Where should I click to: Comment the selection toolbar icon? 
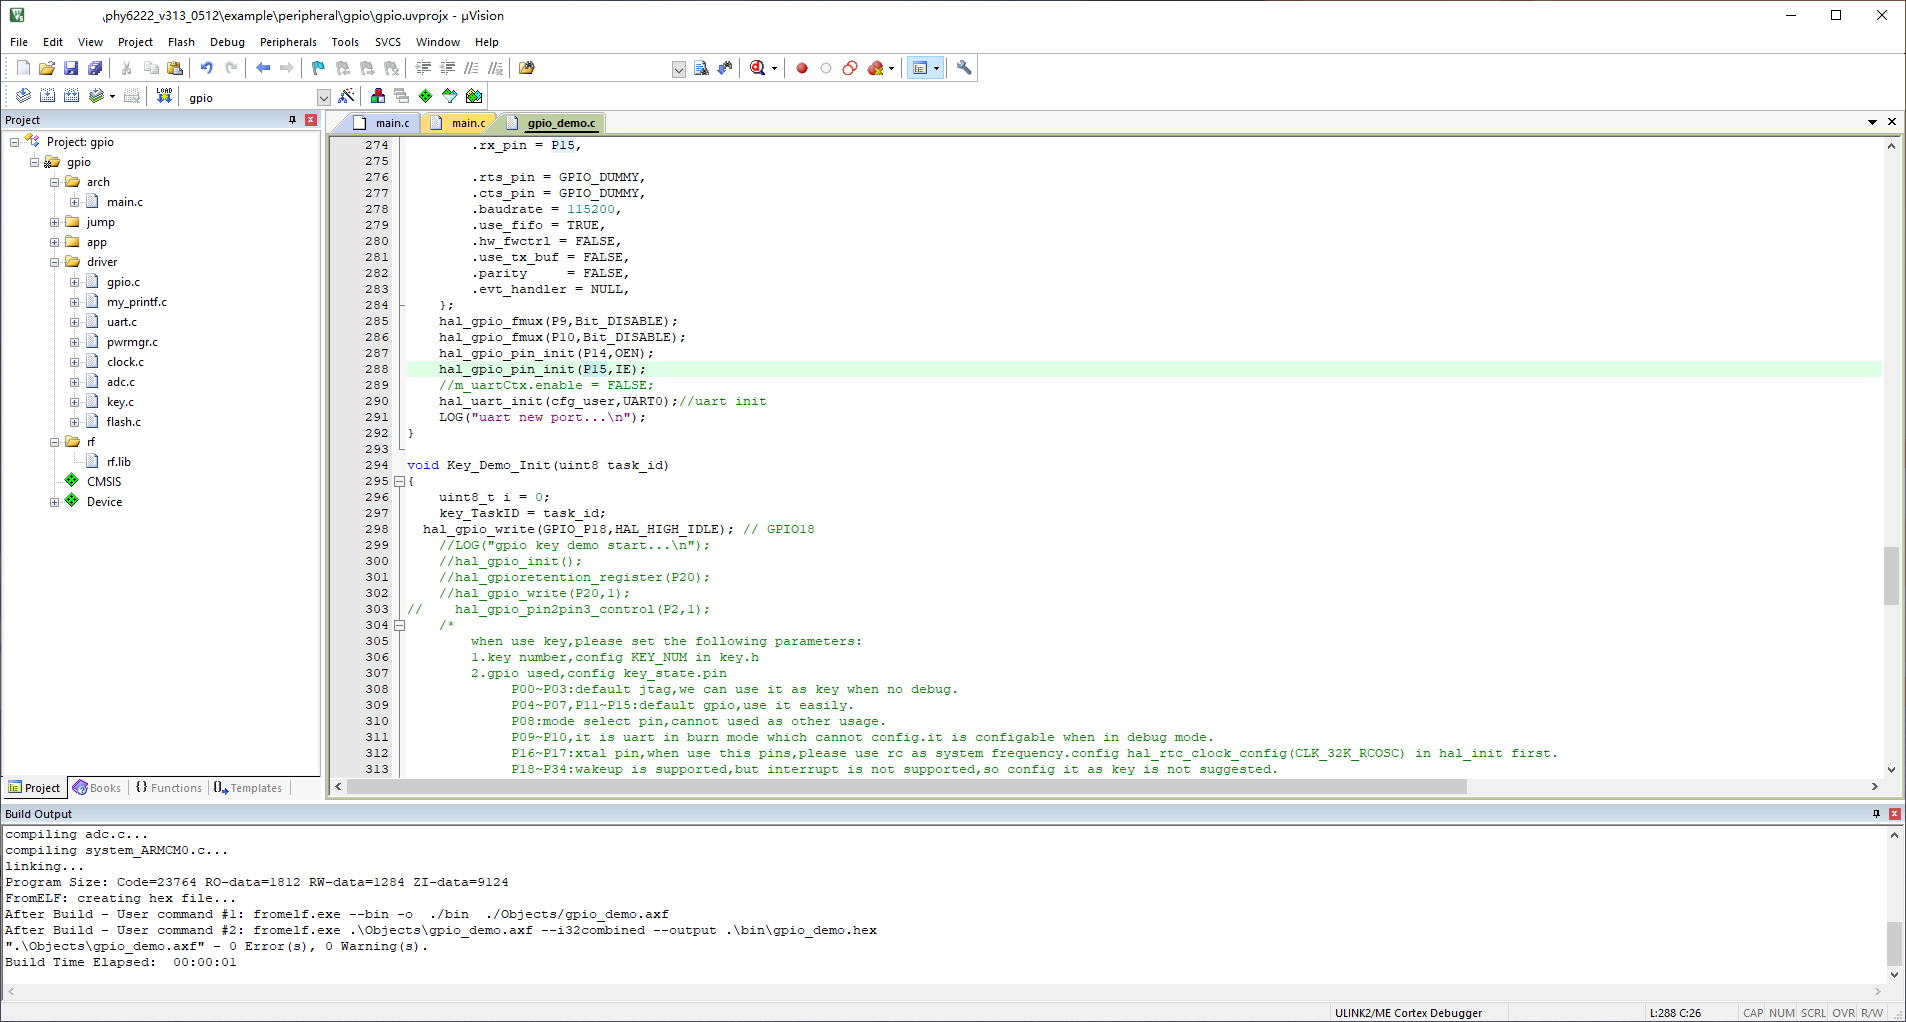click(x=471, y=68)
